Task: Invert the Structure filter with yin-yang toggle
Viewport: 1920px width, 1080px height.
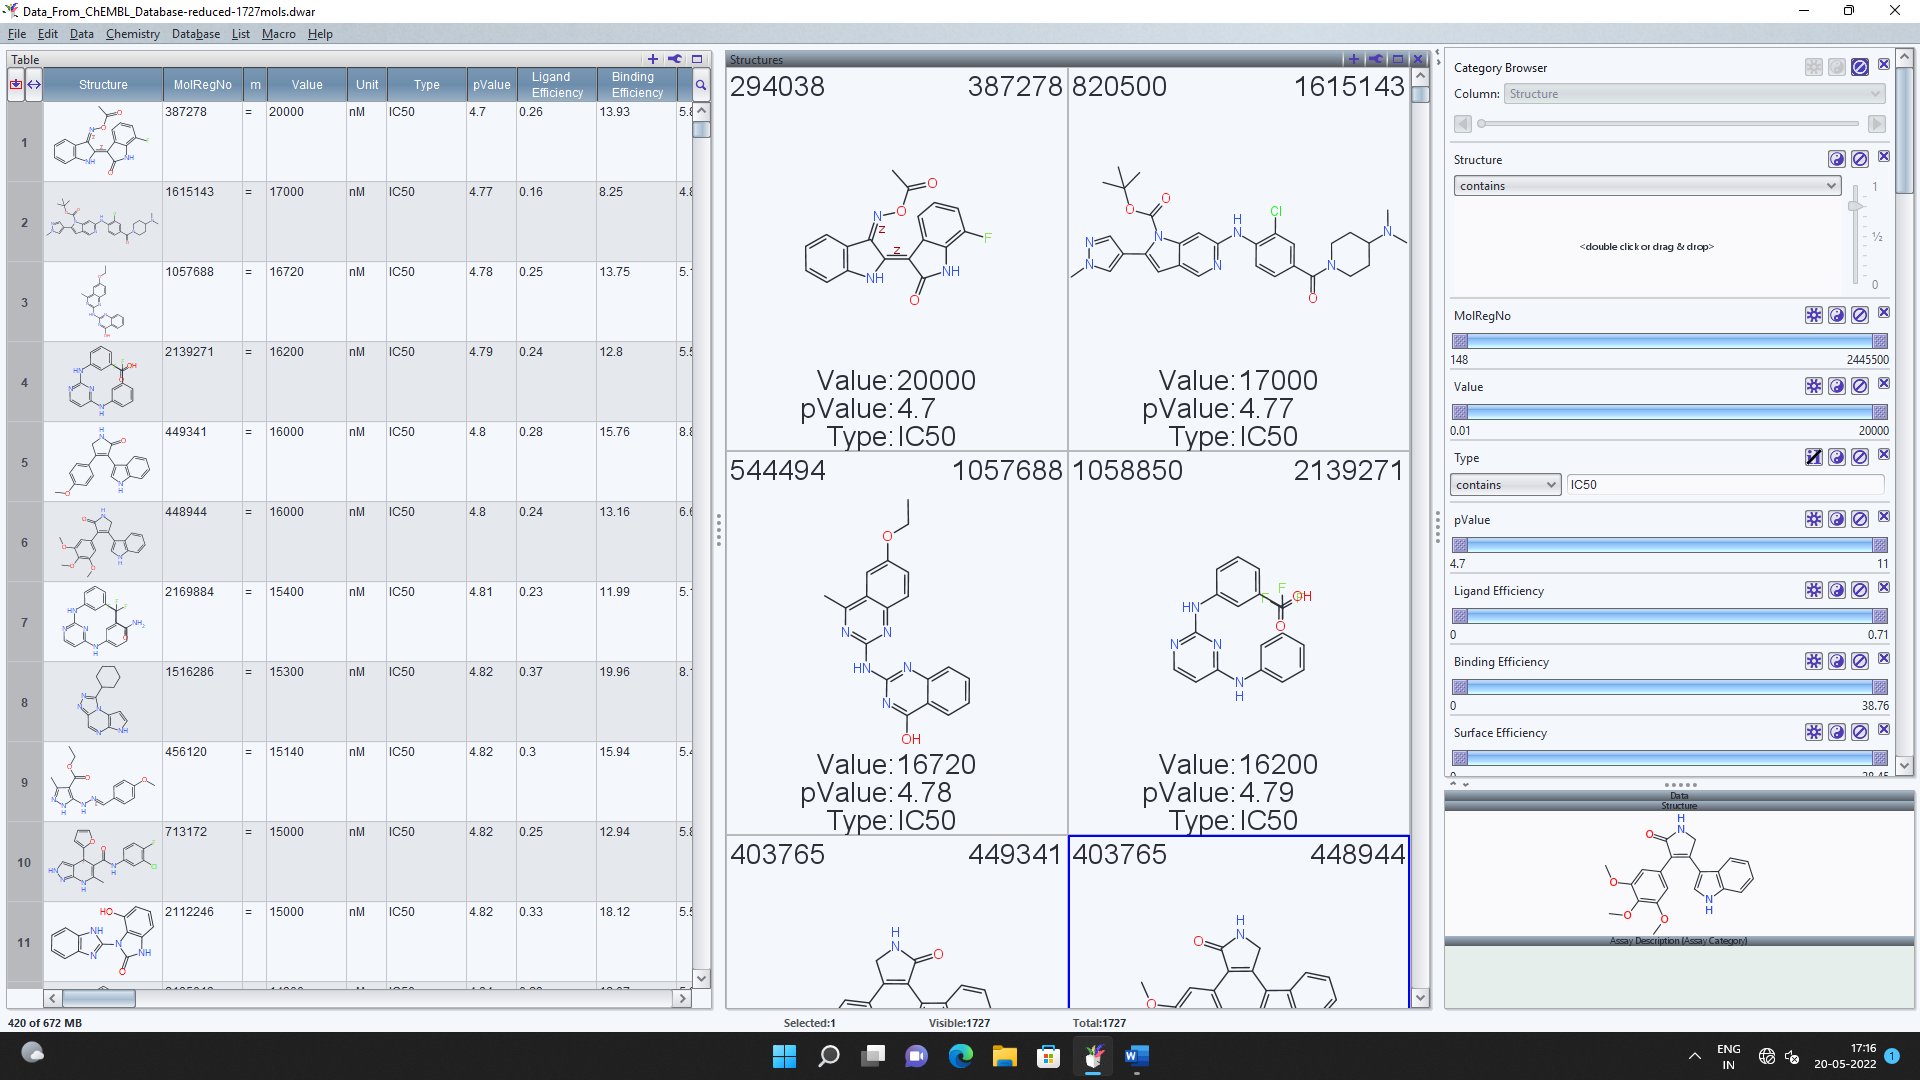Action: pyautogui.click(x=1836, y=159)
